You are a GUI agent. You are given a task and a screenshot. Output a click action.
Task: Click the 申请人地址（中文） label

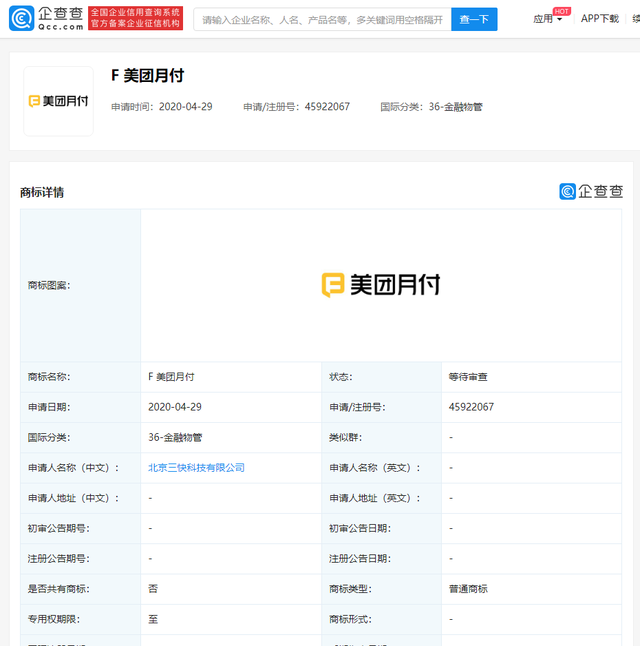click(x=73, y=498)
